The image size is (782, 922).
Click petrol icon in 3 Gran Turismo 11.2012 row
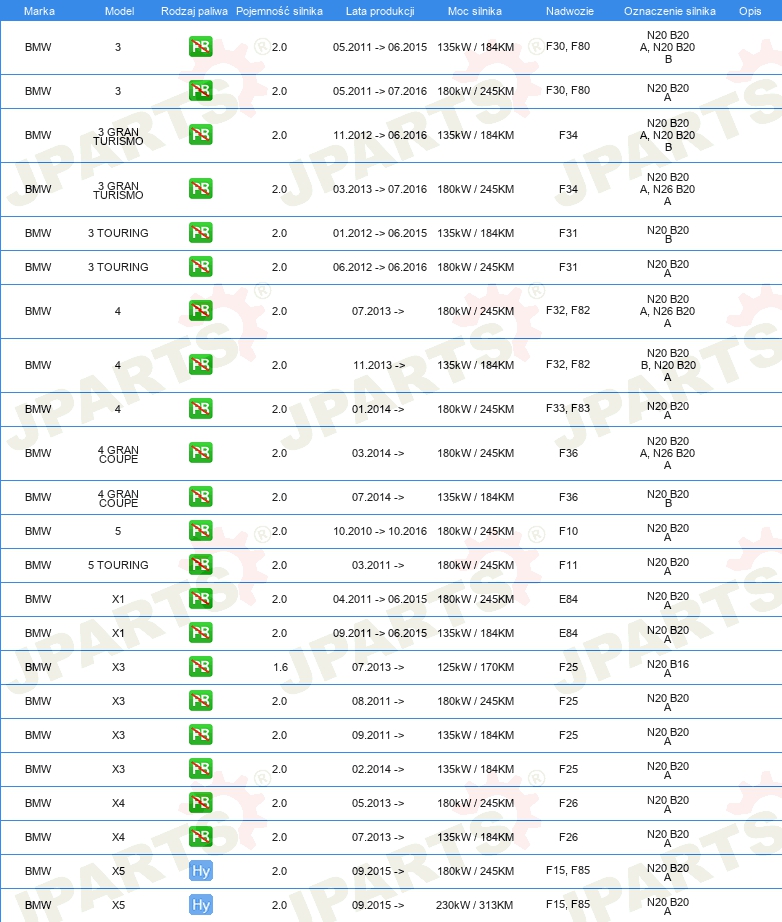click(x=200, y=135)
